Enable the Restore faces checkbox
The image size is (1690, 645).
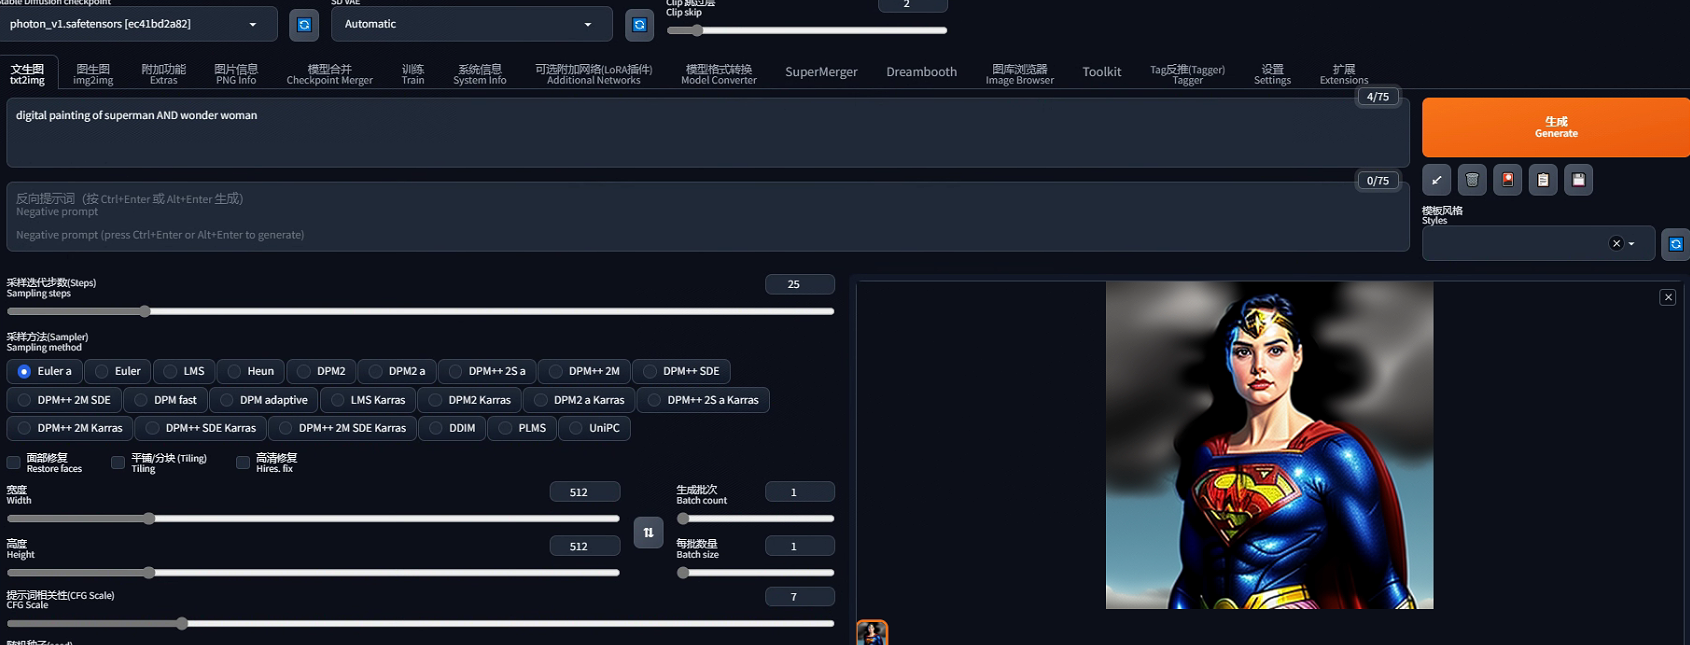pyautogui.click(x=14, y=462)
